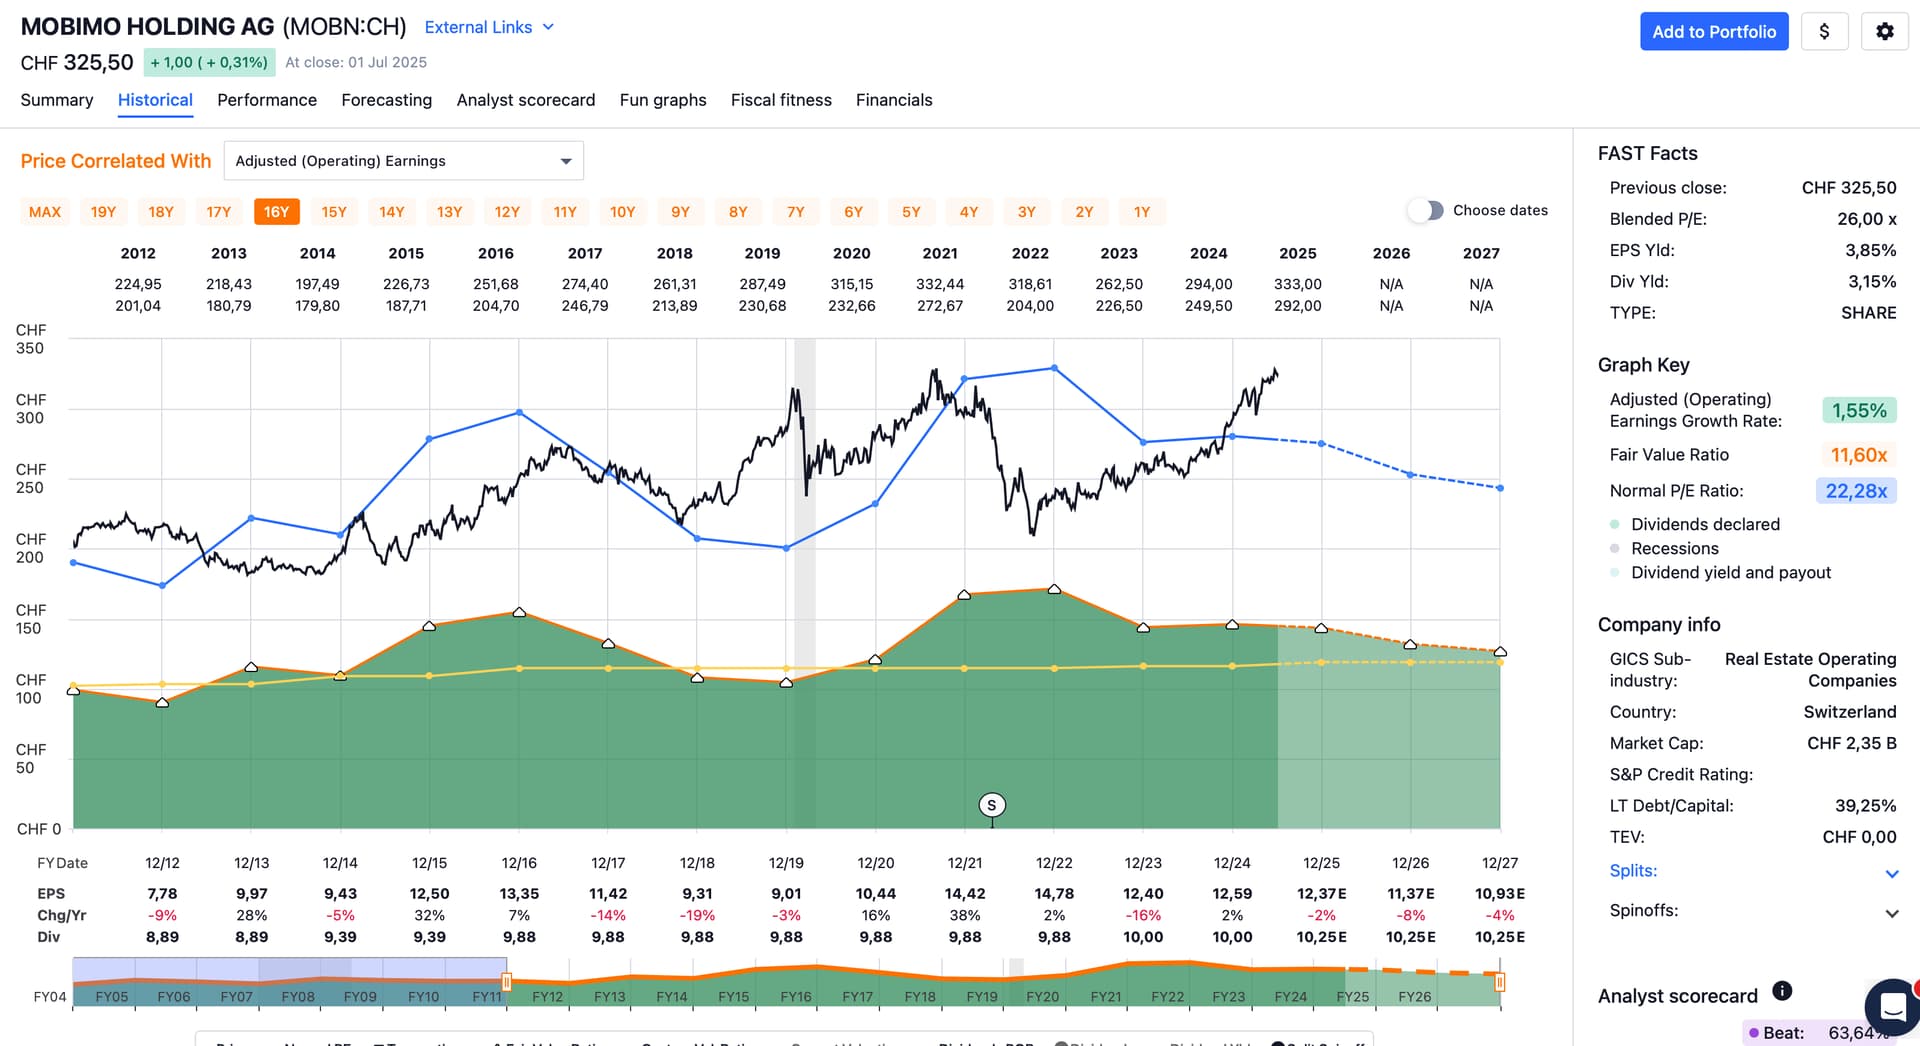Click the 12/22 earnings triangle marker
Screen dimensions: 1920x1046
pyautogui.click(x=1054, y=589)
